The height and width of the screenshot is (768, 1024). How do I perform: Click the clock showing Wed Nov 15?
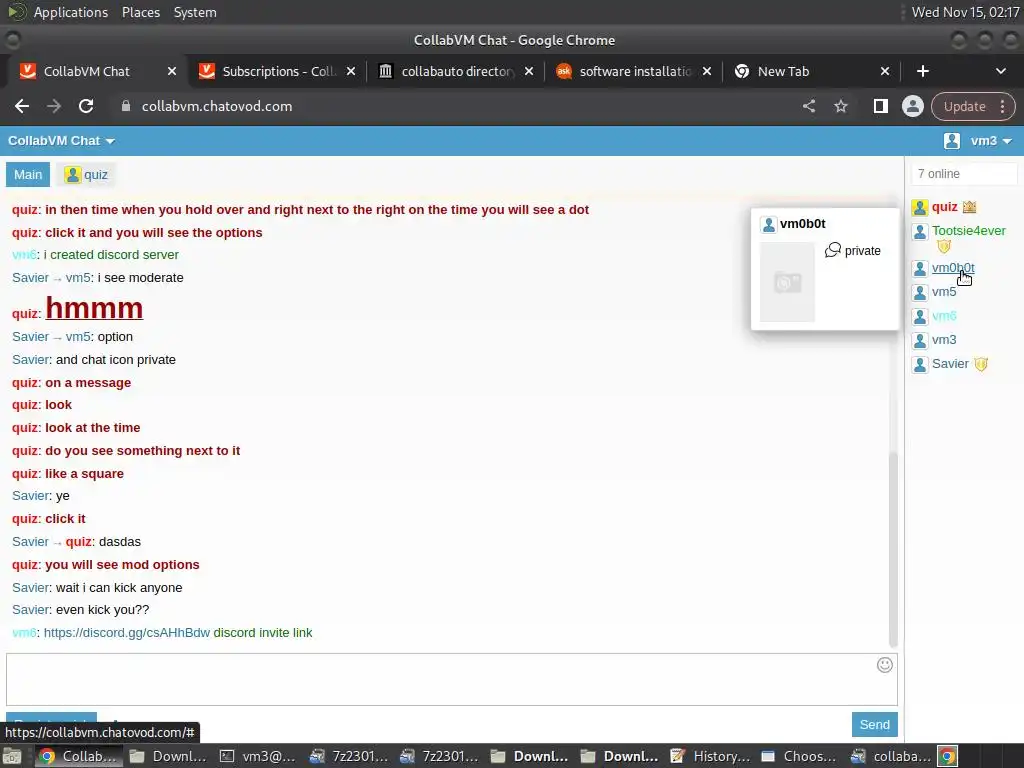(x=965, y=12)
